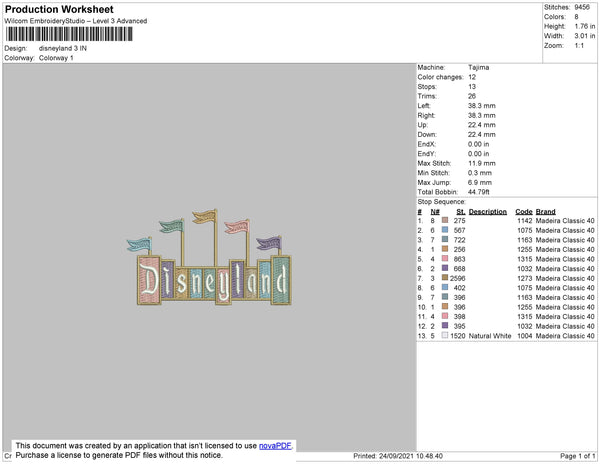Image resolution: width=600 pixels, height=464 pixels.
Task: Click the Page 1 of 1 indicator
Action: (577, 456)
